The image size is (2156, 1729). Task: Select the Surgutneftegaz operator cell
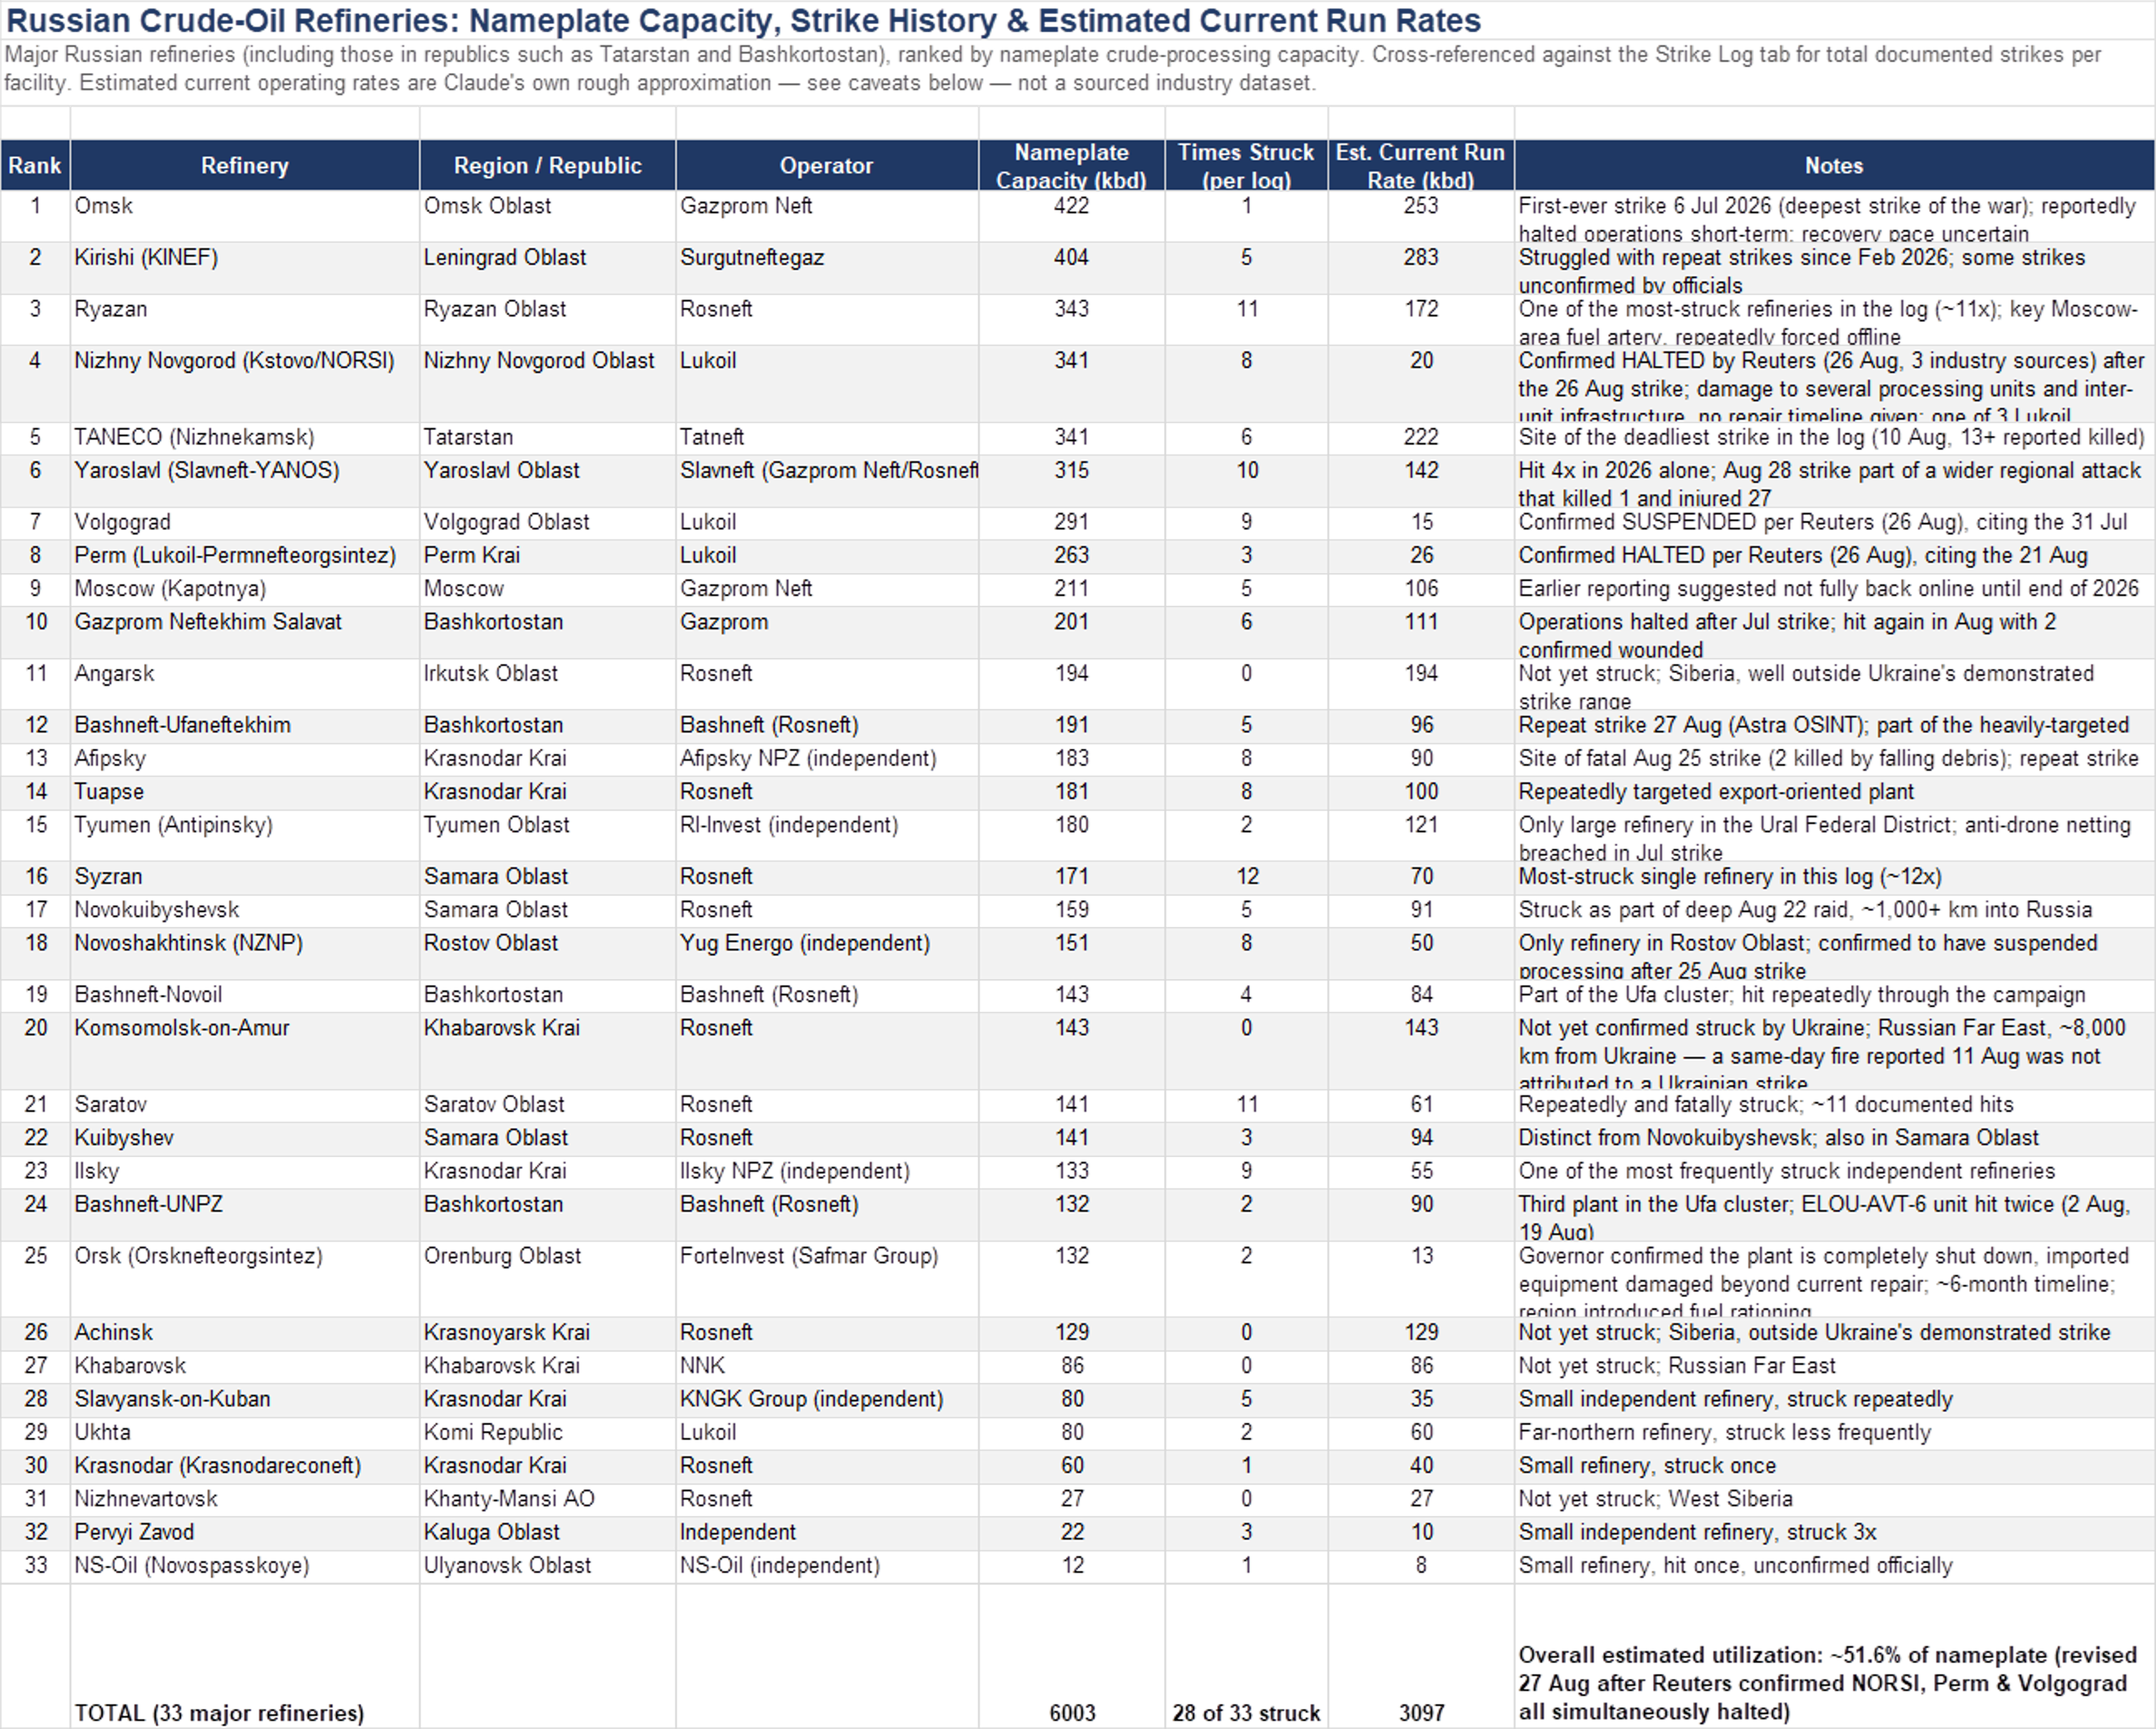(x=827, y=268)
